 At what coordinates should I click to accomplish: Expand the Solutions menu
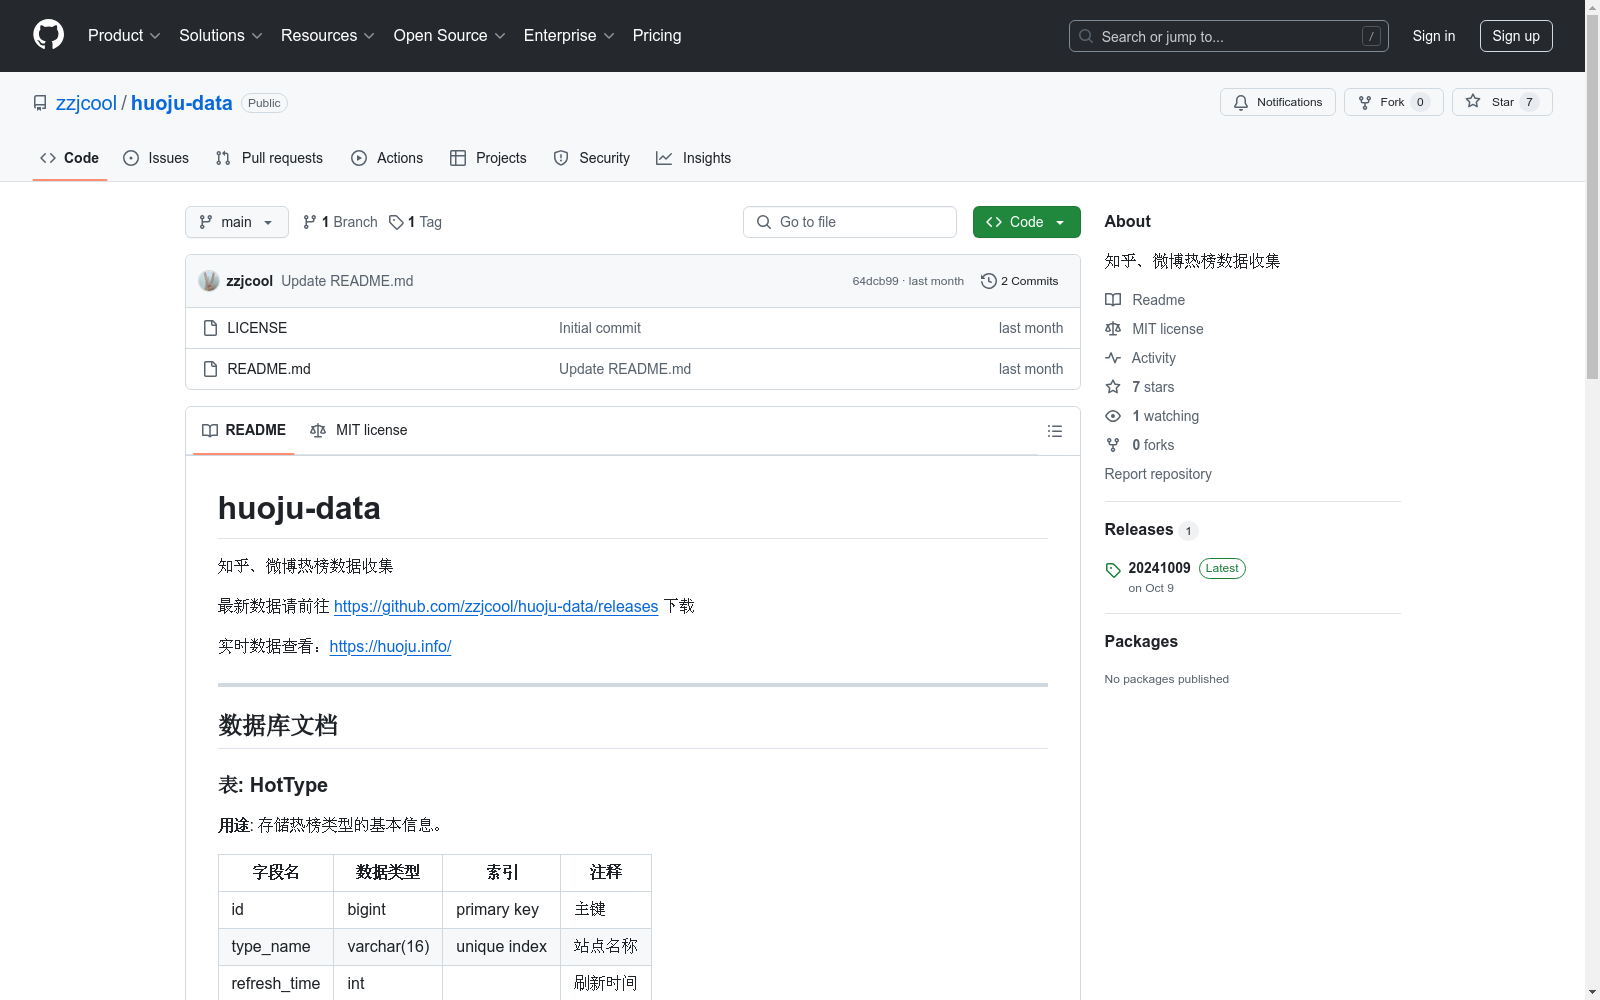point(221,35)
